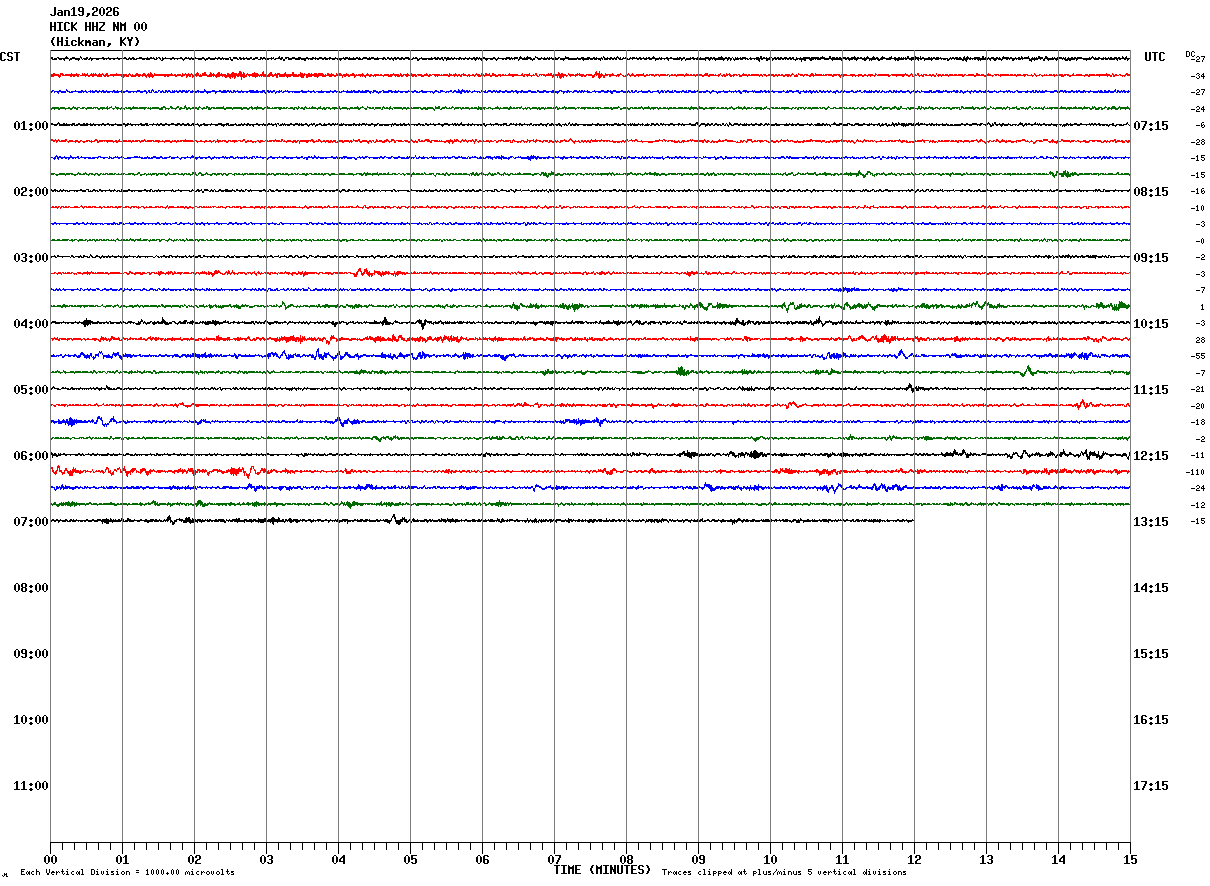Click minute tick label 07 on the bottom axis
Viewport: 1210px width, 886px height.
[x=554, y=859]
